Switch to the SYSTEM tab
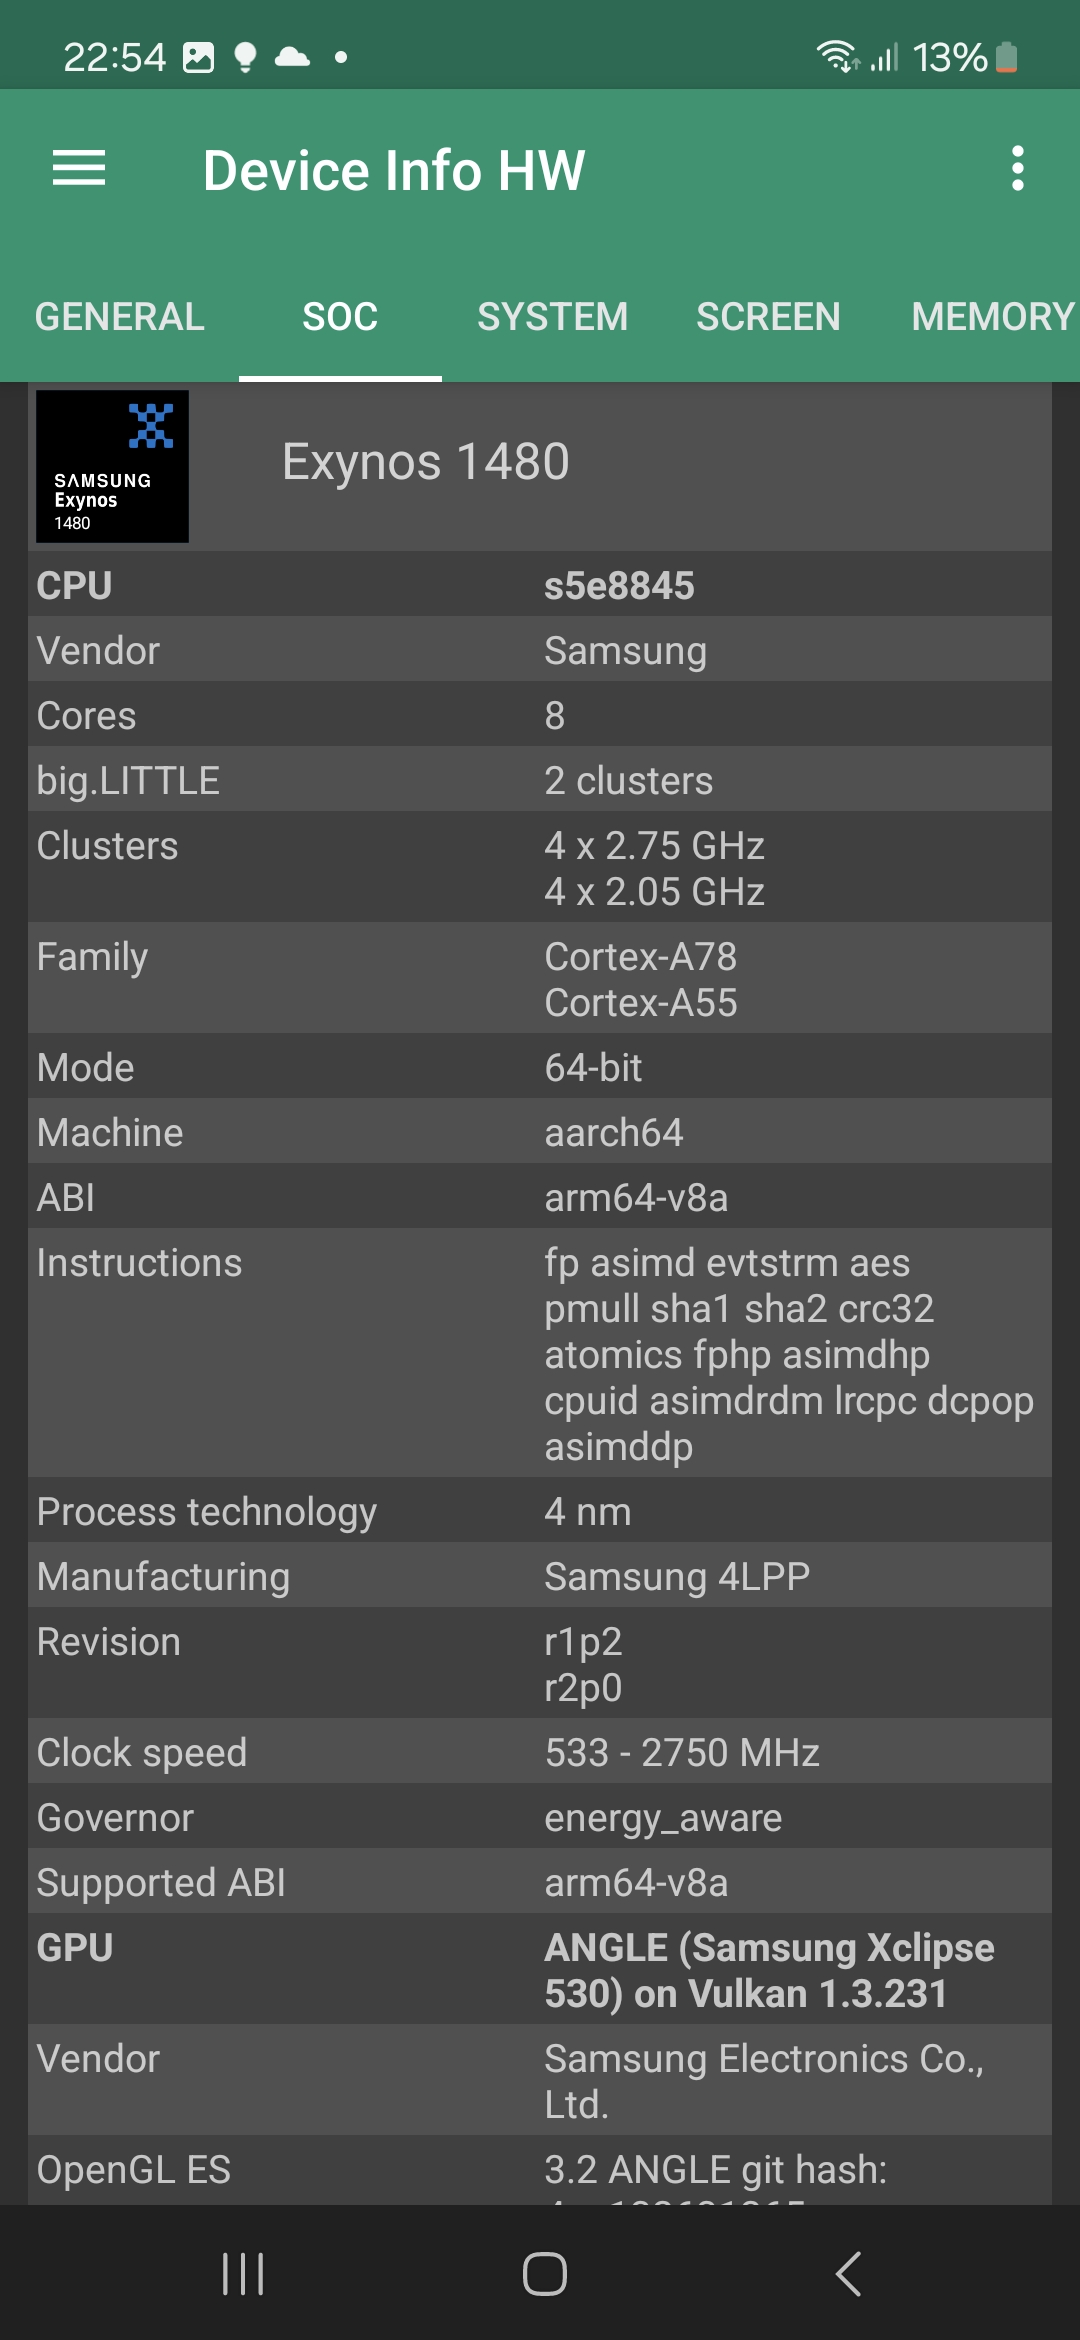The height and width of the screenshot is (2340, 1080). (x=552, y=317)
